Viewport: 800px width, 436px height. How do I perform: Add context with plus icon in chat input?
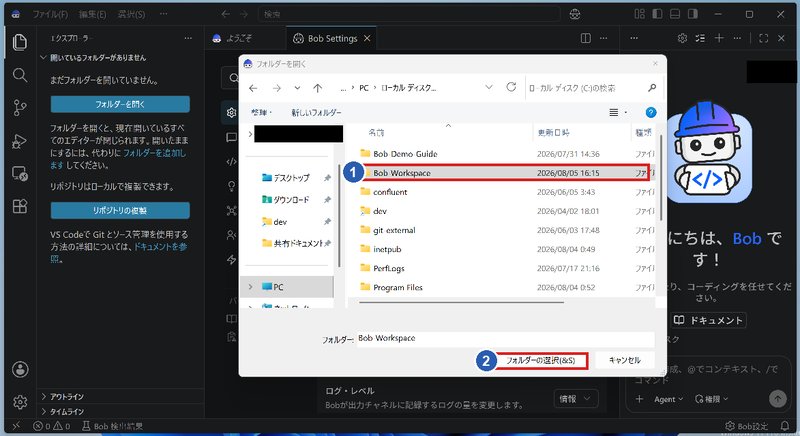coord(639,399)
